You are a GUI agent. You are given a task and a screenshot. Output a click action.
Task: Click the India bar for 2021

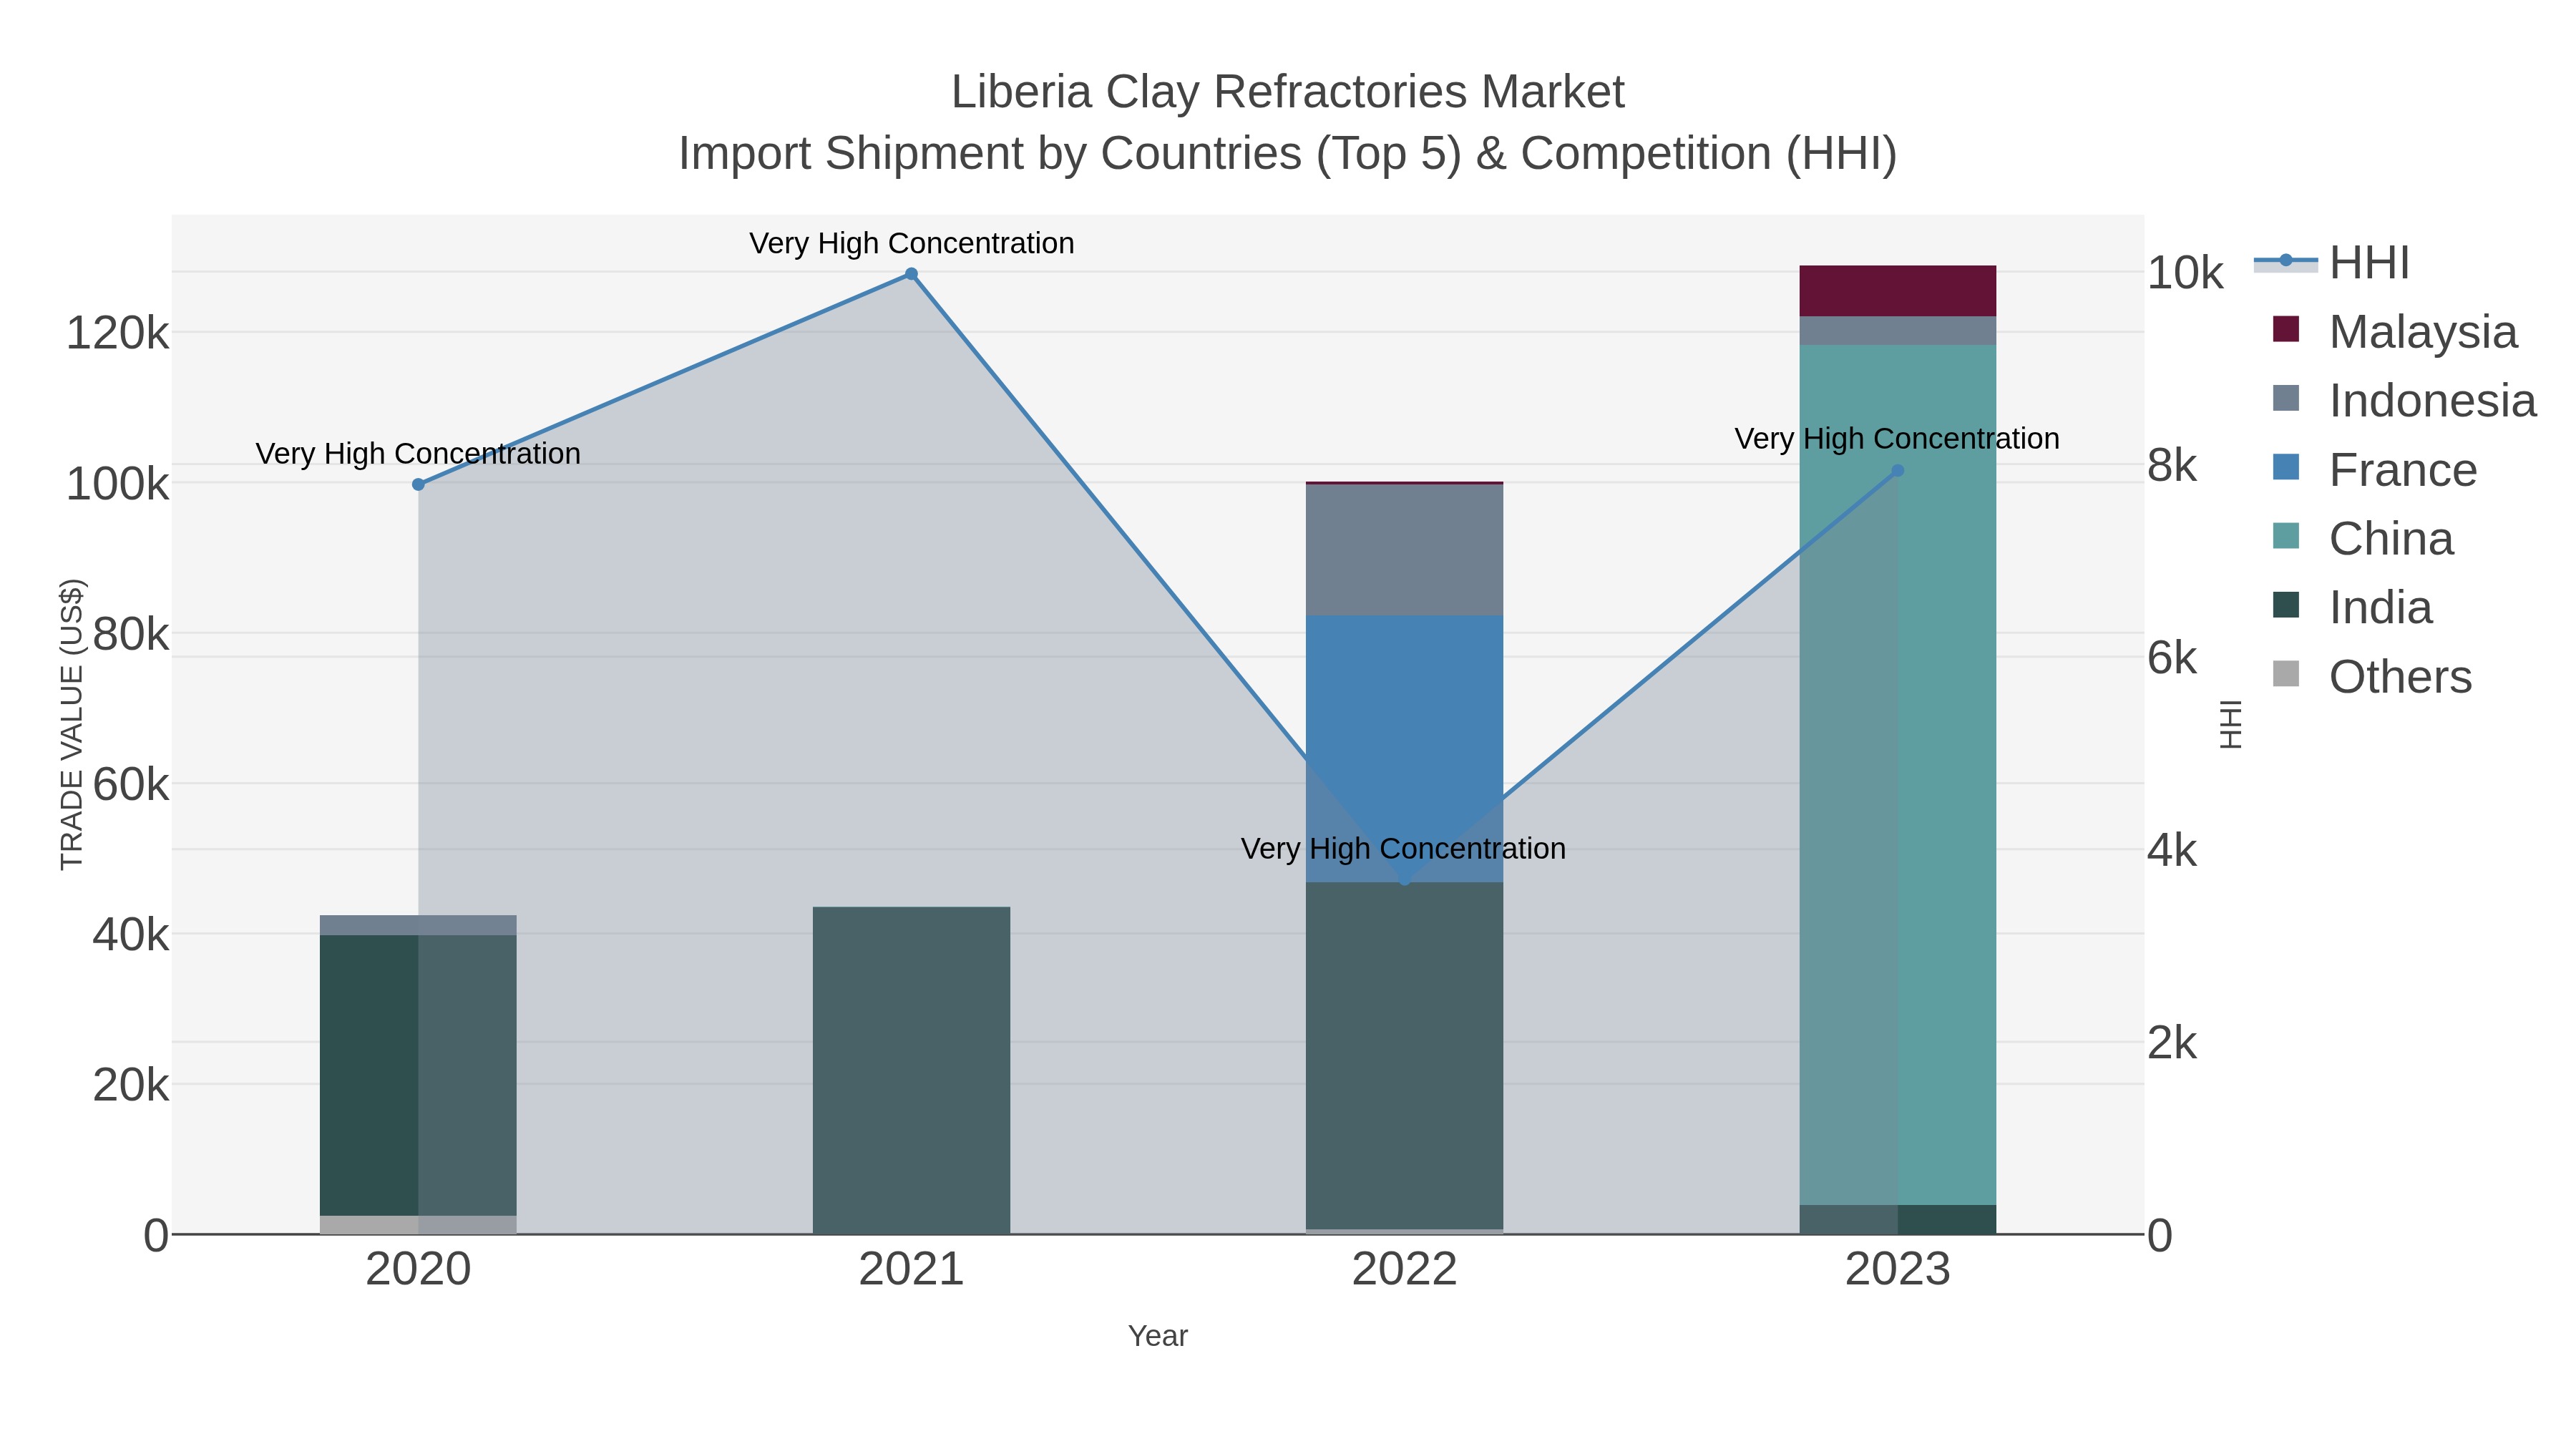pyautogui.click(x=911, y=1070)
